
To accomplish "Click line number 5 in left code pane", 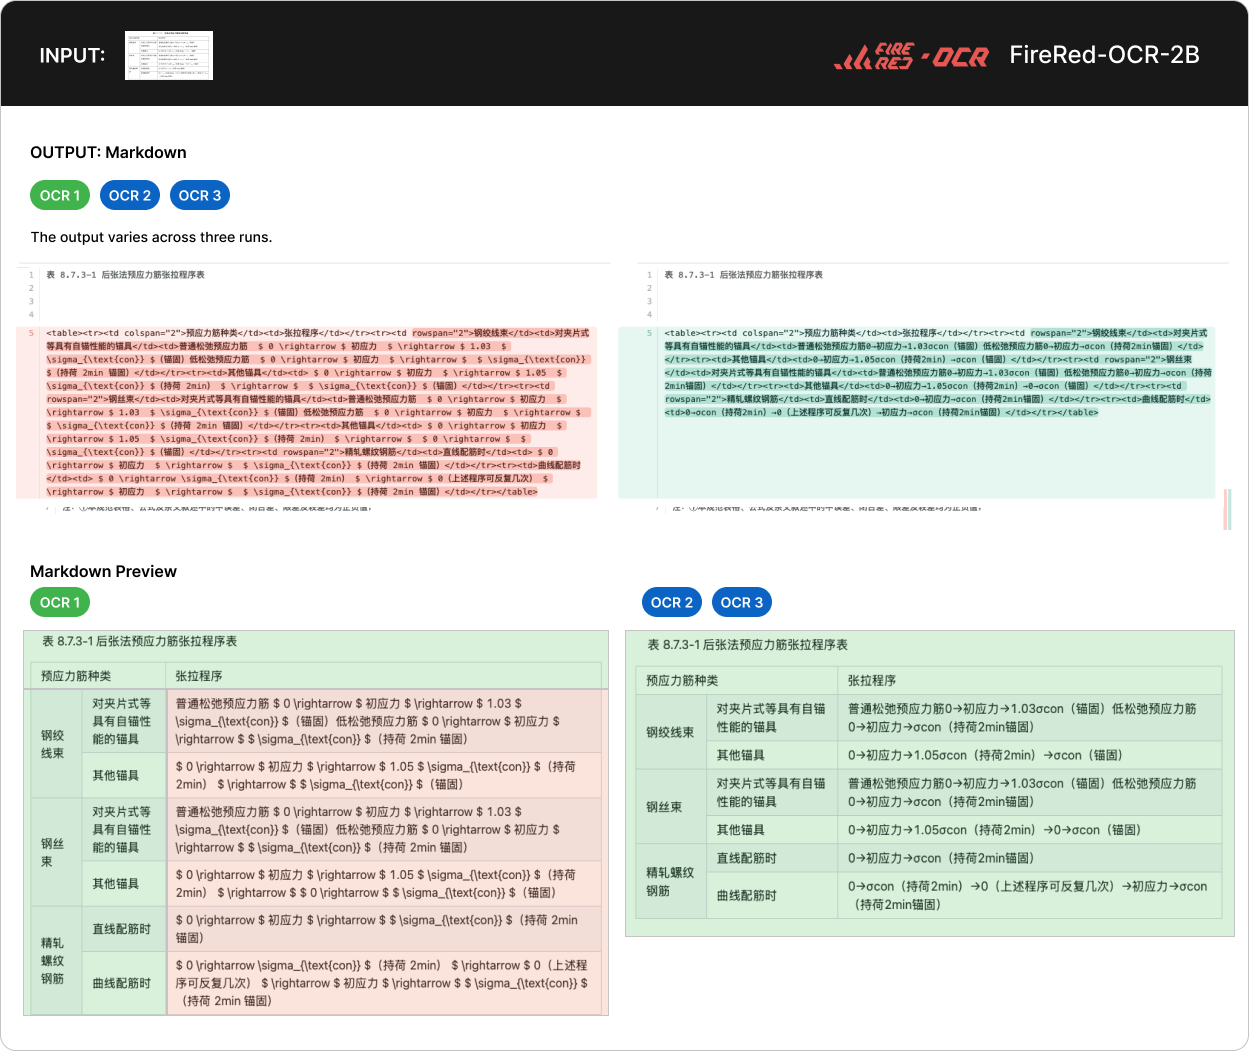I will tap(31, 333).
